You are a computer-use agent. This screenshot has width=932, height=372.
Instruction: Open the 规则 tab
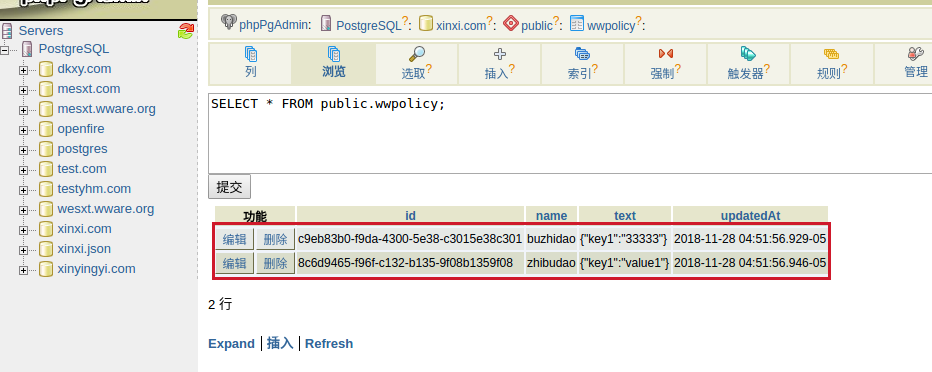[x=832, y=64]
